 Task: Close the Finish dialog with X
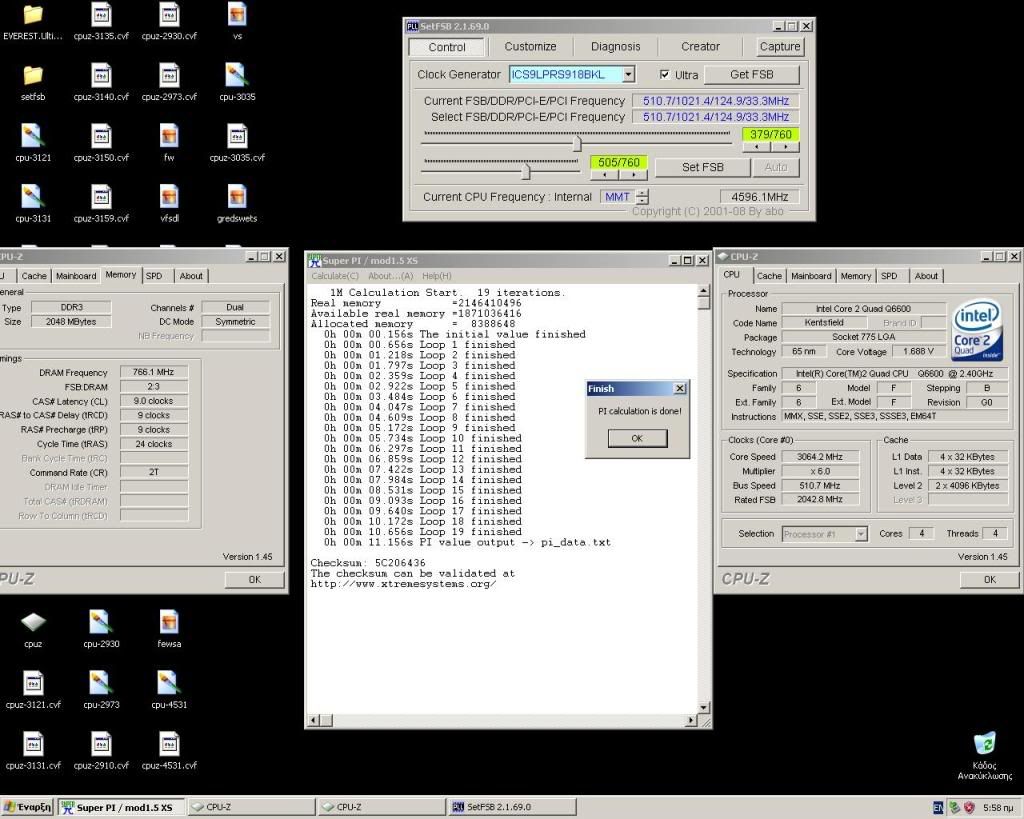(x=680, y=389)
